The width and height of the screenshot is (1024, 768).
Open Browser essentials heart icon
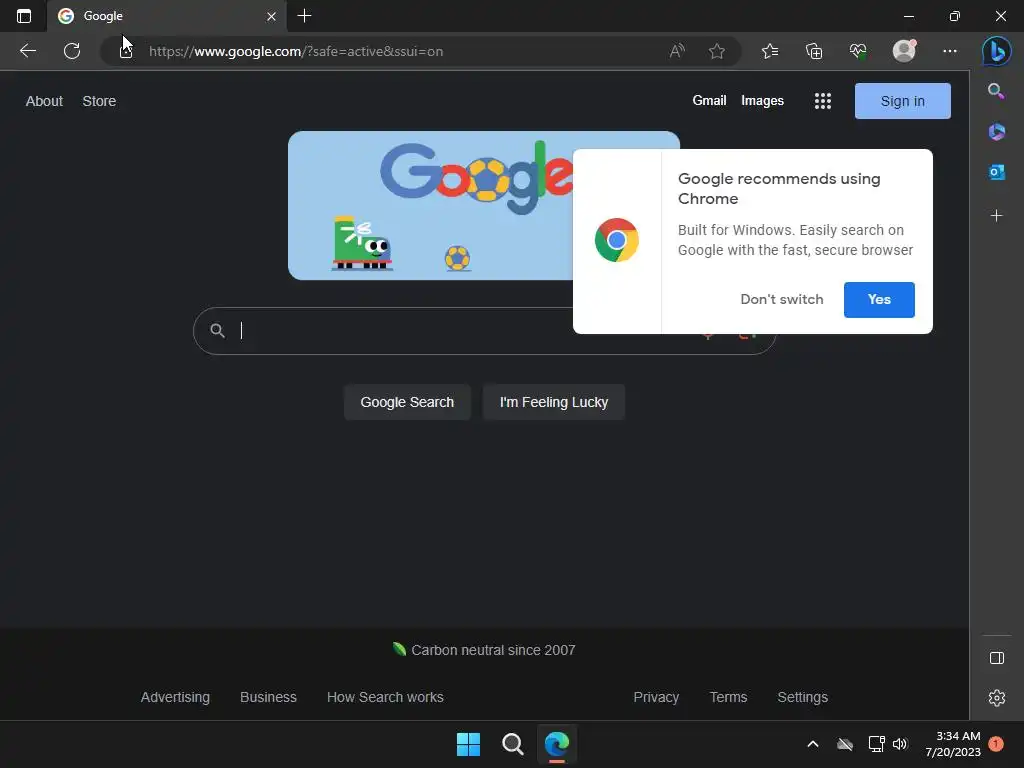(858, 51)
